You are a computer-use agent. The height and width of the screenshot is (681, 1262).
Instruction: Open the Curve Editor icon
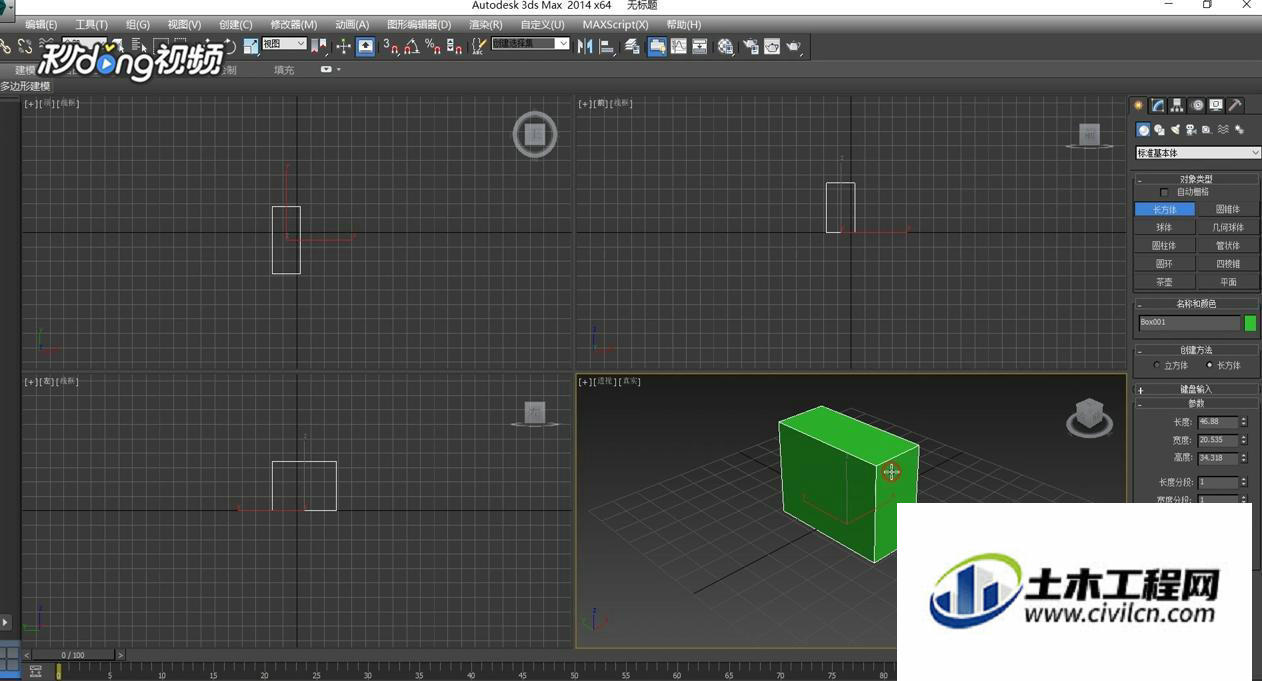coord(679,46)
